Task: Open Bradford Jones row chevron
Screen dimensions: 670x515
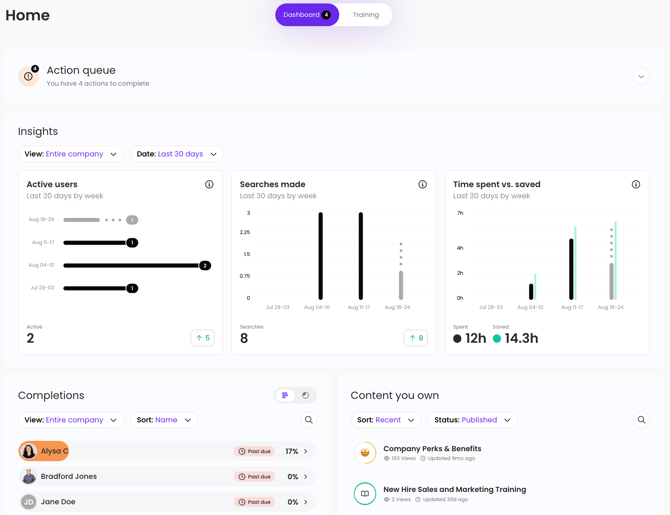Action: click(x=306, y=477)
